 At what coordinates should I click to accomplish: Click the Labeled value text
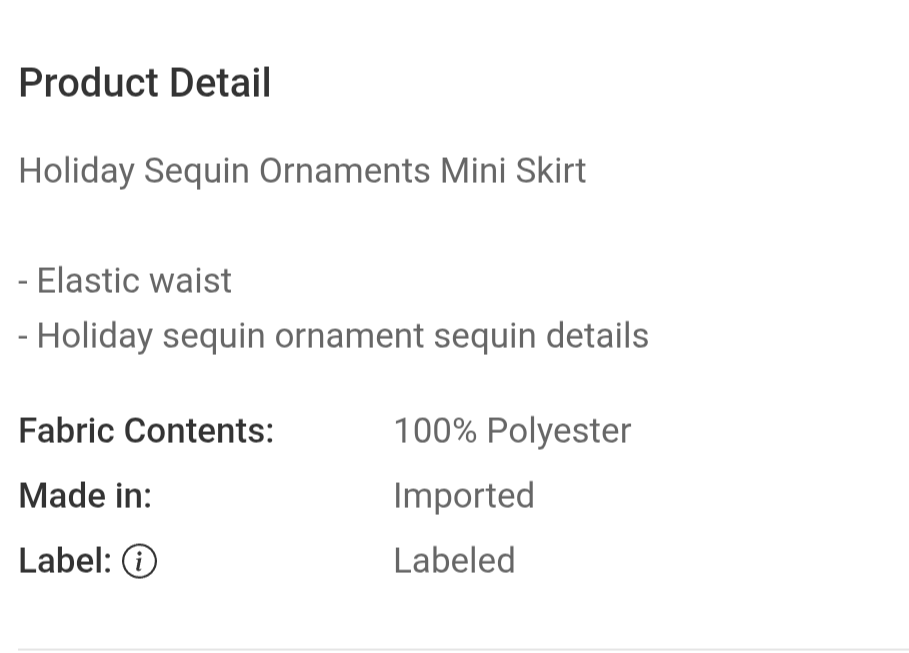[454, 561]
